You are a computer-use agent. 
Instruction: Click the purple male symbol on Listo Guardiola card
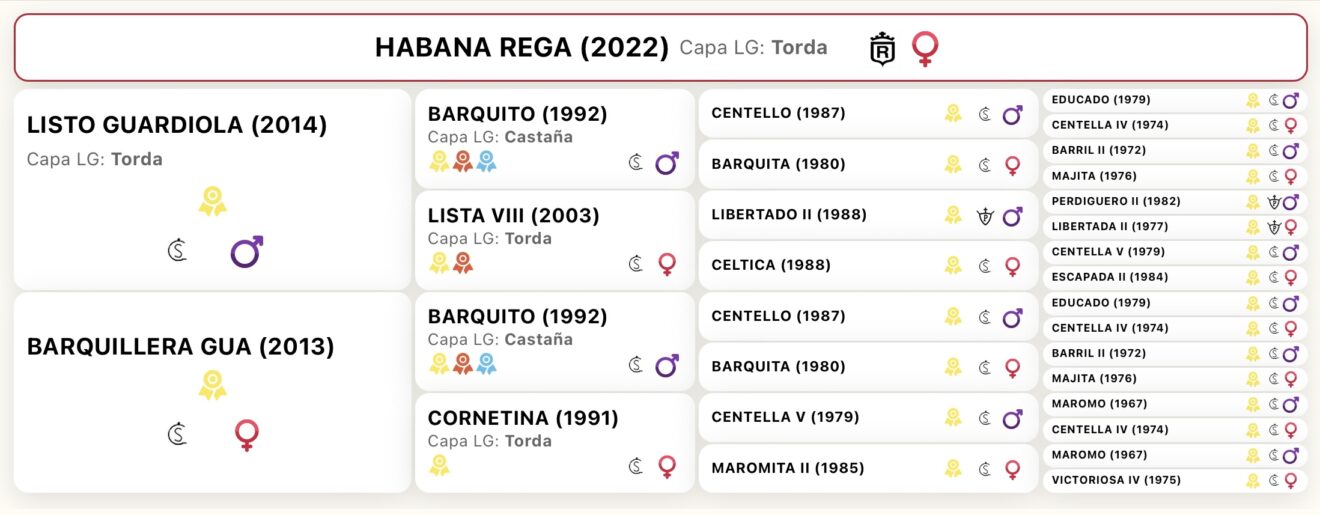pos(247,251)
